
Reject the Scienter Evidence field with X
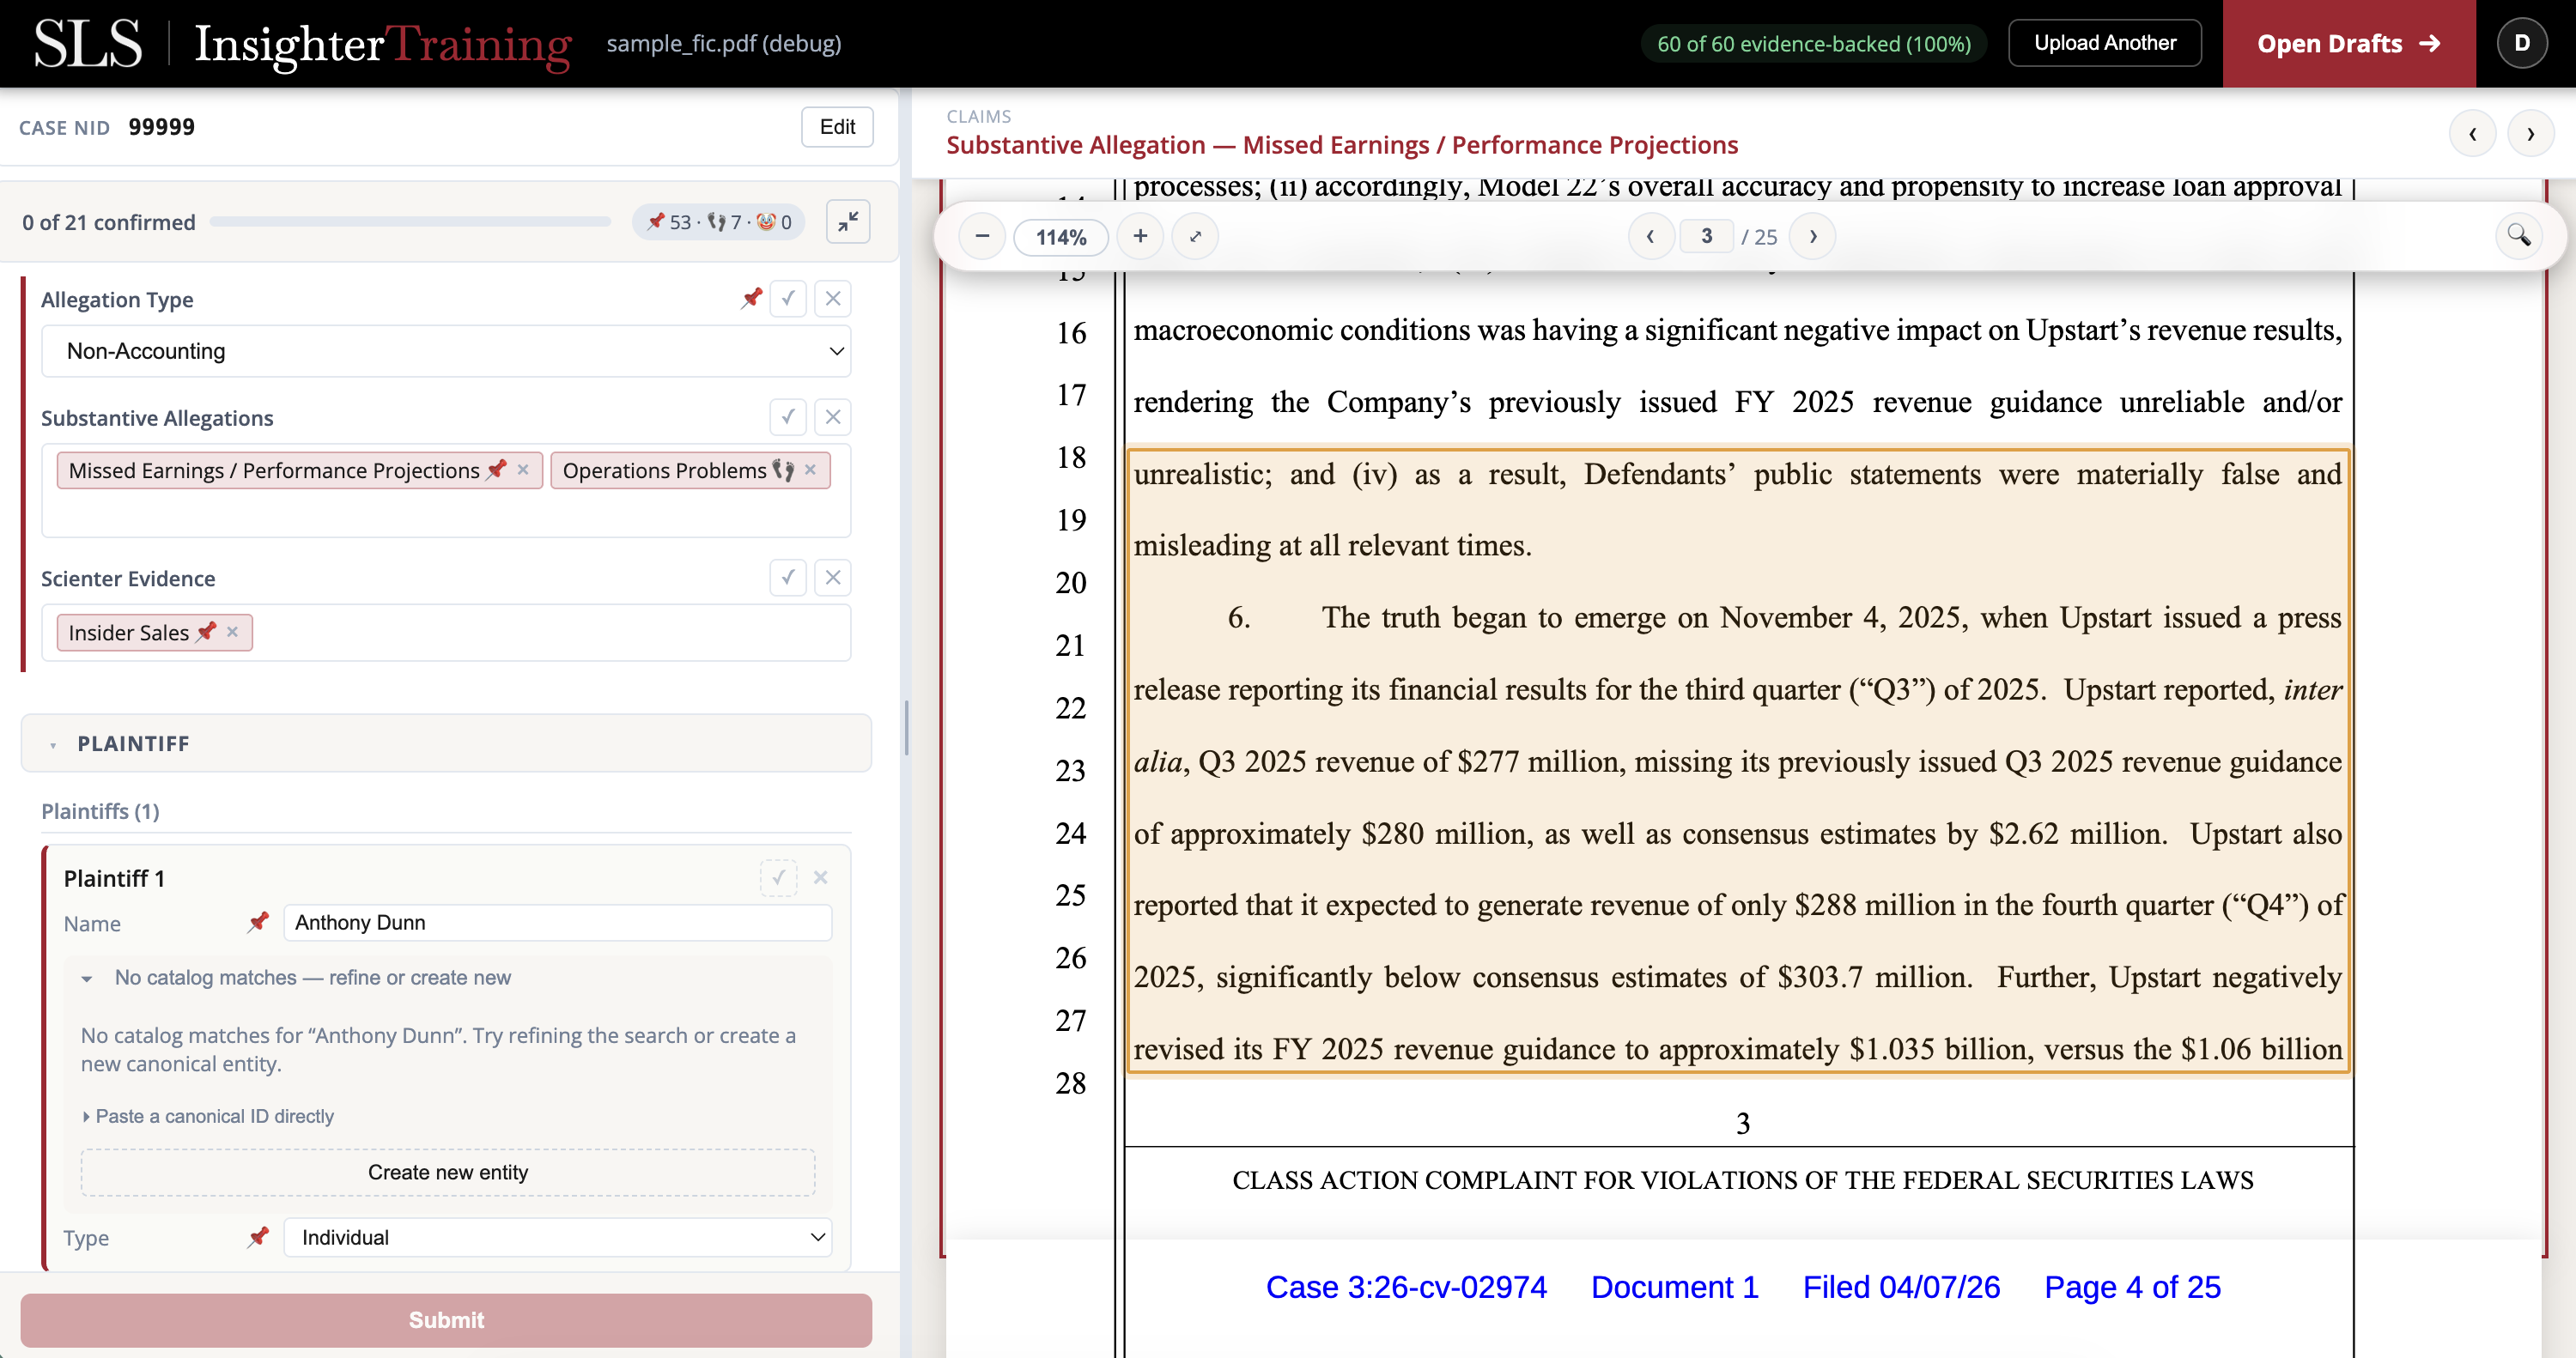coord(832,578)
